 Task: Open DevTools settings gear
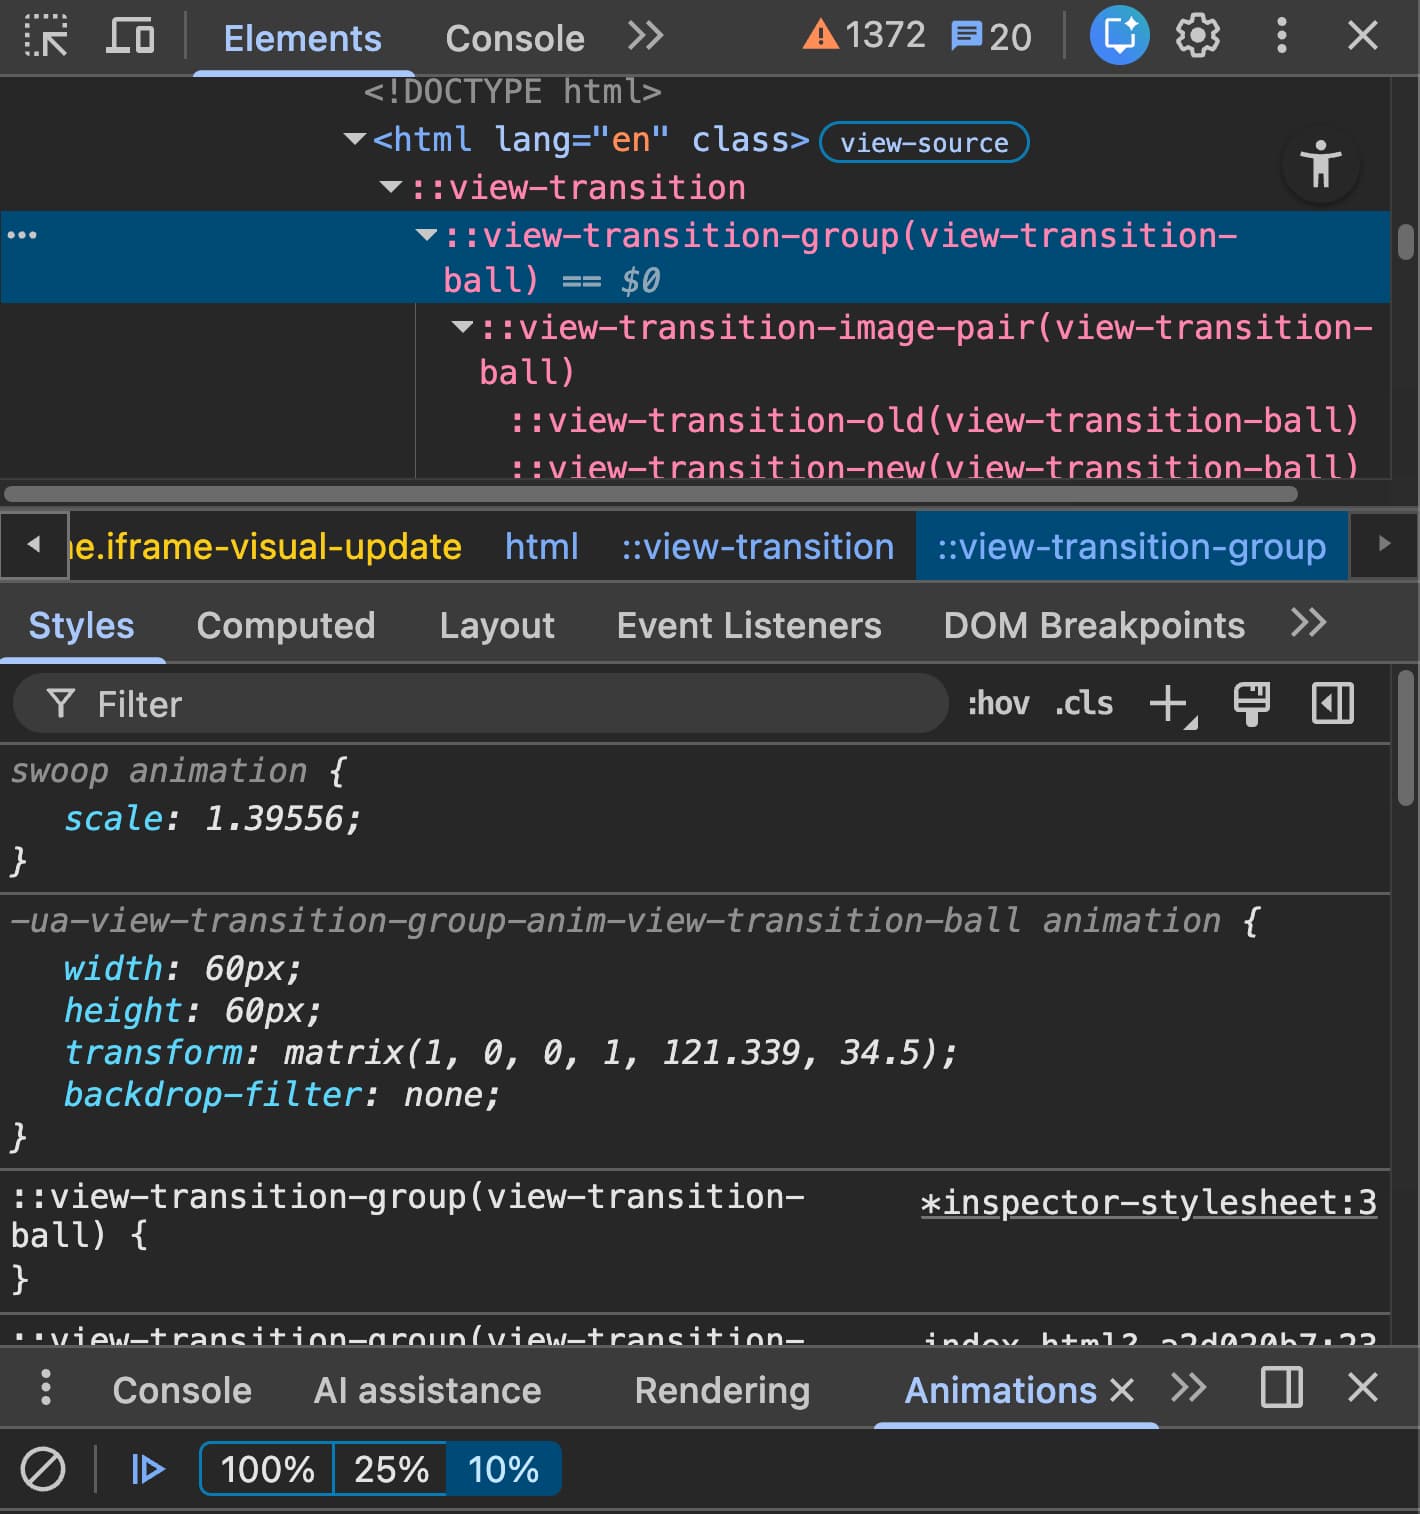(x=1197, y=37)
